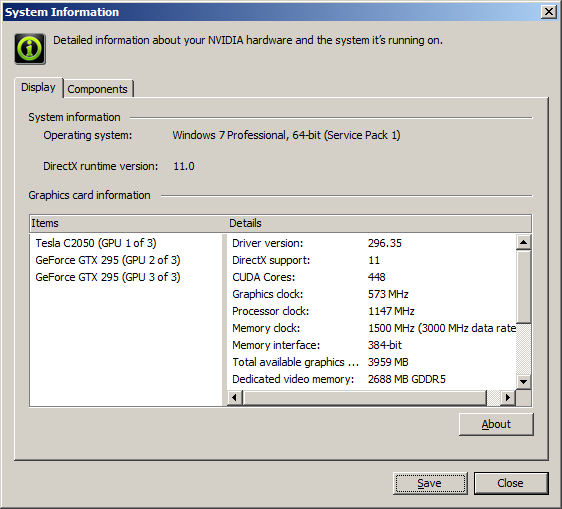Click the DirectX runtime version 11.0 value
Screen dimensions: 562x509
click(184, 166)
